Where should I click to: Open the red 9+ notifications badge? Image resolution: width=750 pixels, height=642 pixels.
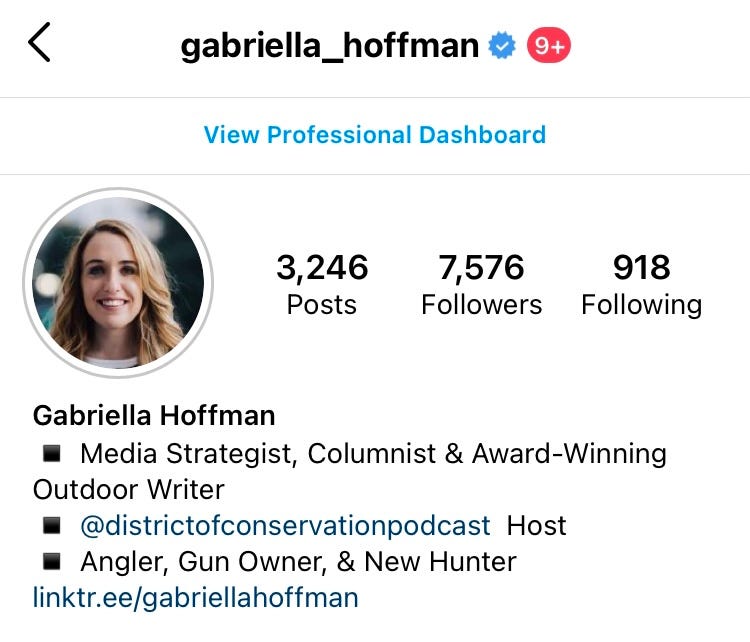tap(549, 45)
